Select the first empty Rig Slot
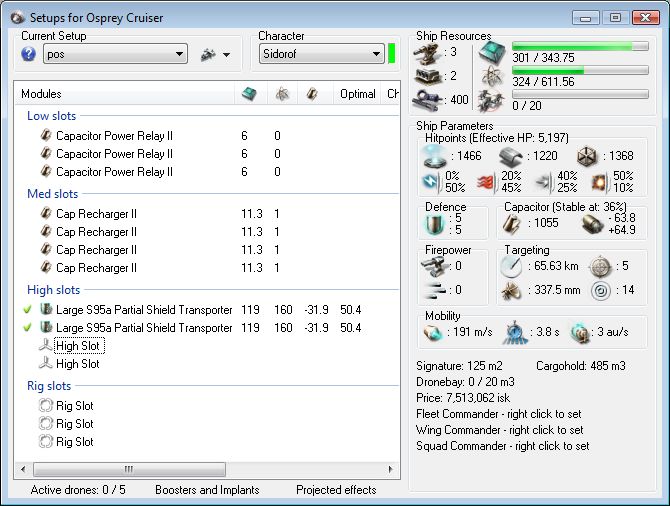Viewport: 670px width, 506px height. point(74,406)
